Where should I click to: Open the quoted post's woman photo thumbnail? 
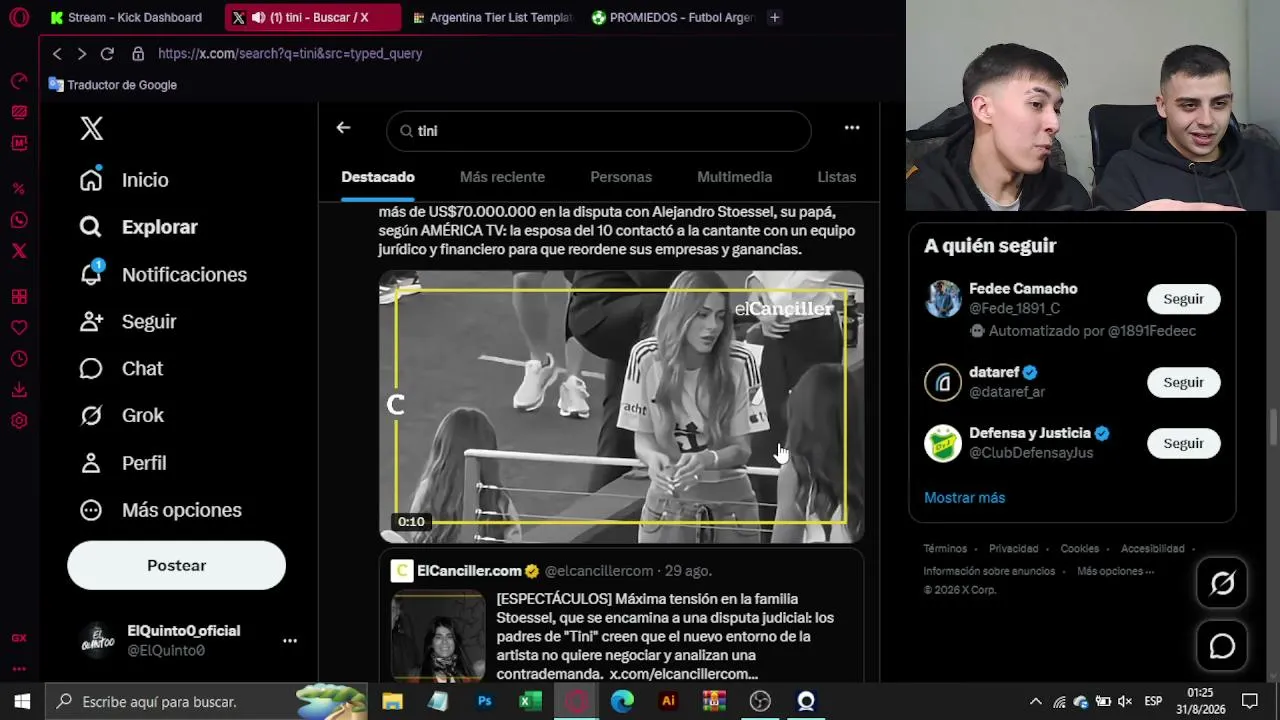[438, 635]
